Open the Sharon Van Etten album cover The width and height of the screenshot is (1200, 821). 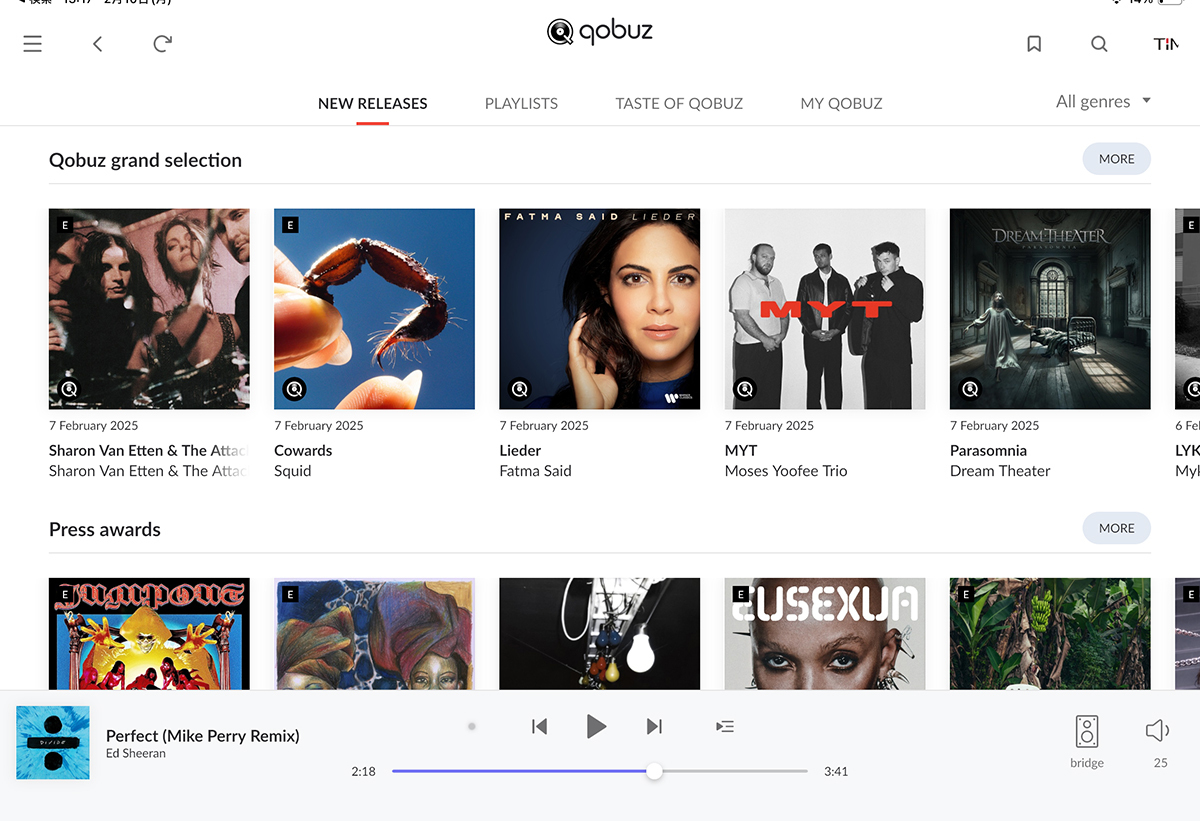[149, 309]
